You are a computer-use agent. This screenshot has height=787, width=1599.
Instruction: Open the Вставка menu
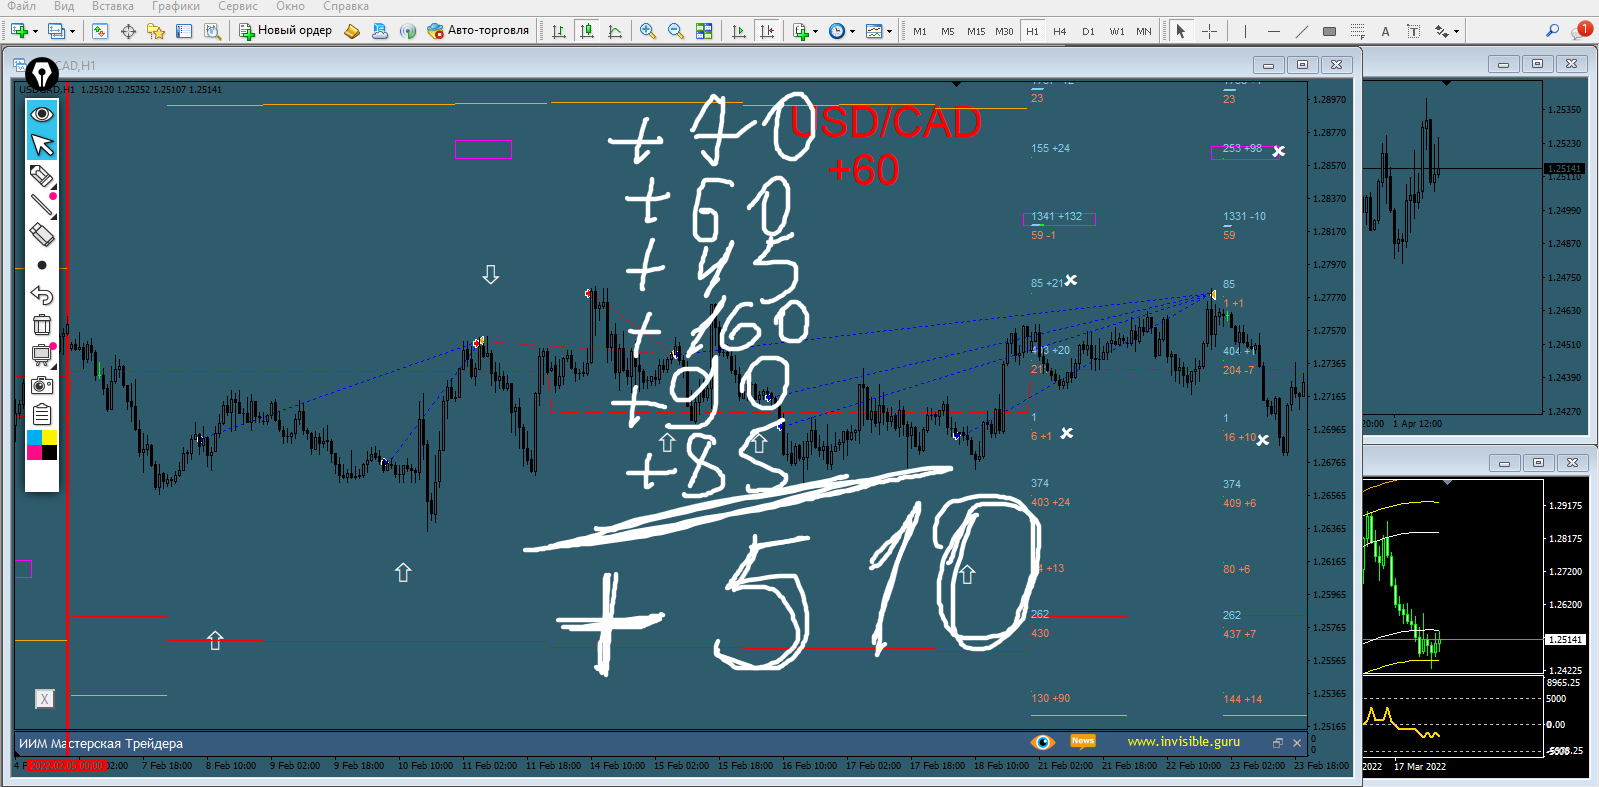(x=112, y=6)
